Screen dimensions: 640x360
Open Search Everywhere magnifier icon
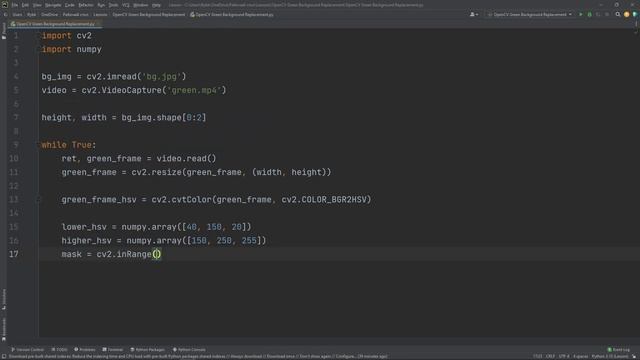(618, 14)
